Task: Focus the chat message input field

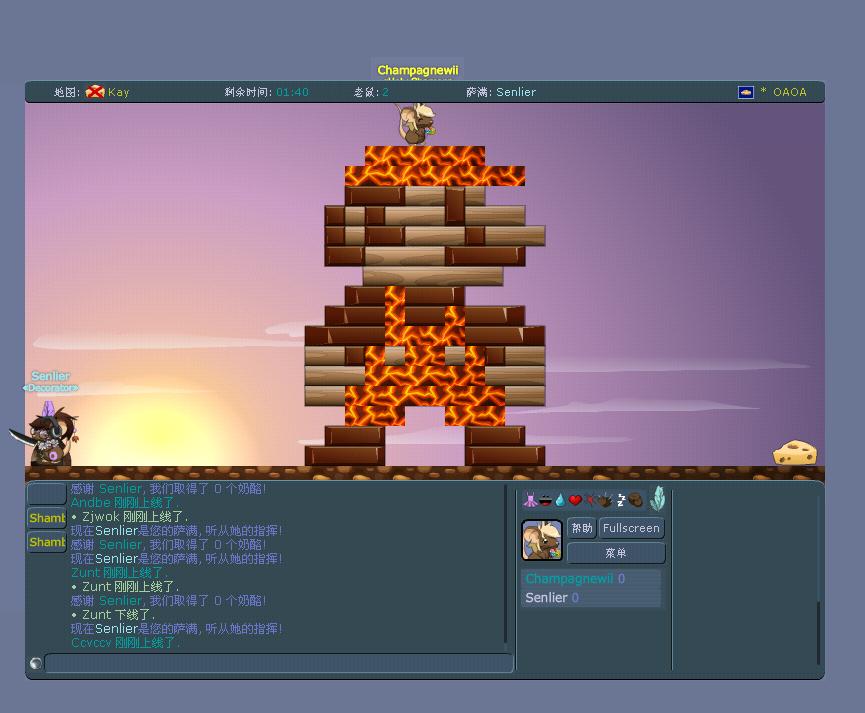Action: (x=279, y=663)
